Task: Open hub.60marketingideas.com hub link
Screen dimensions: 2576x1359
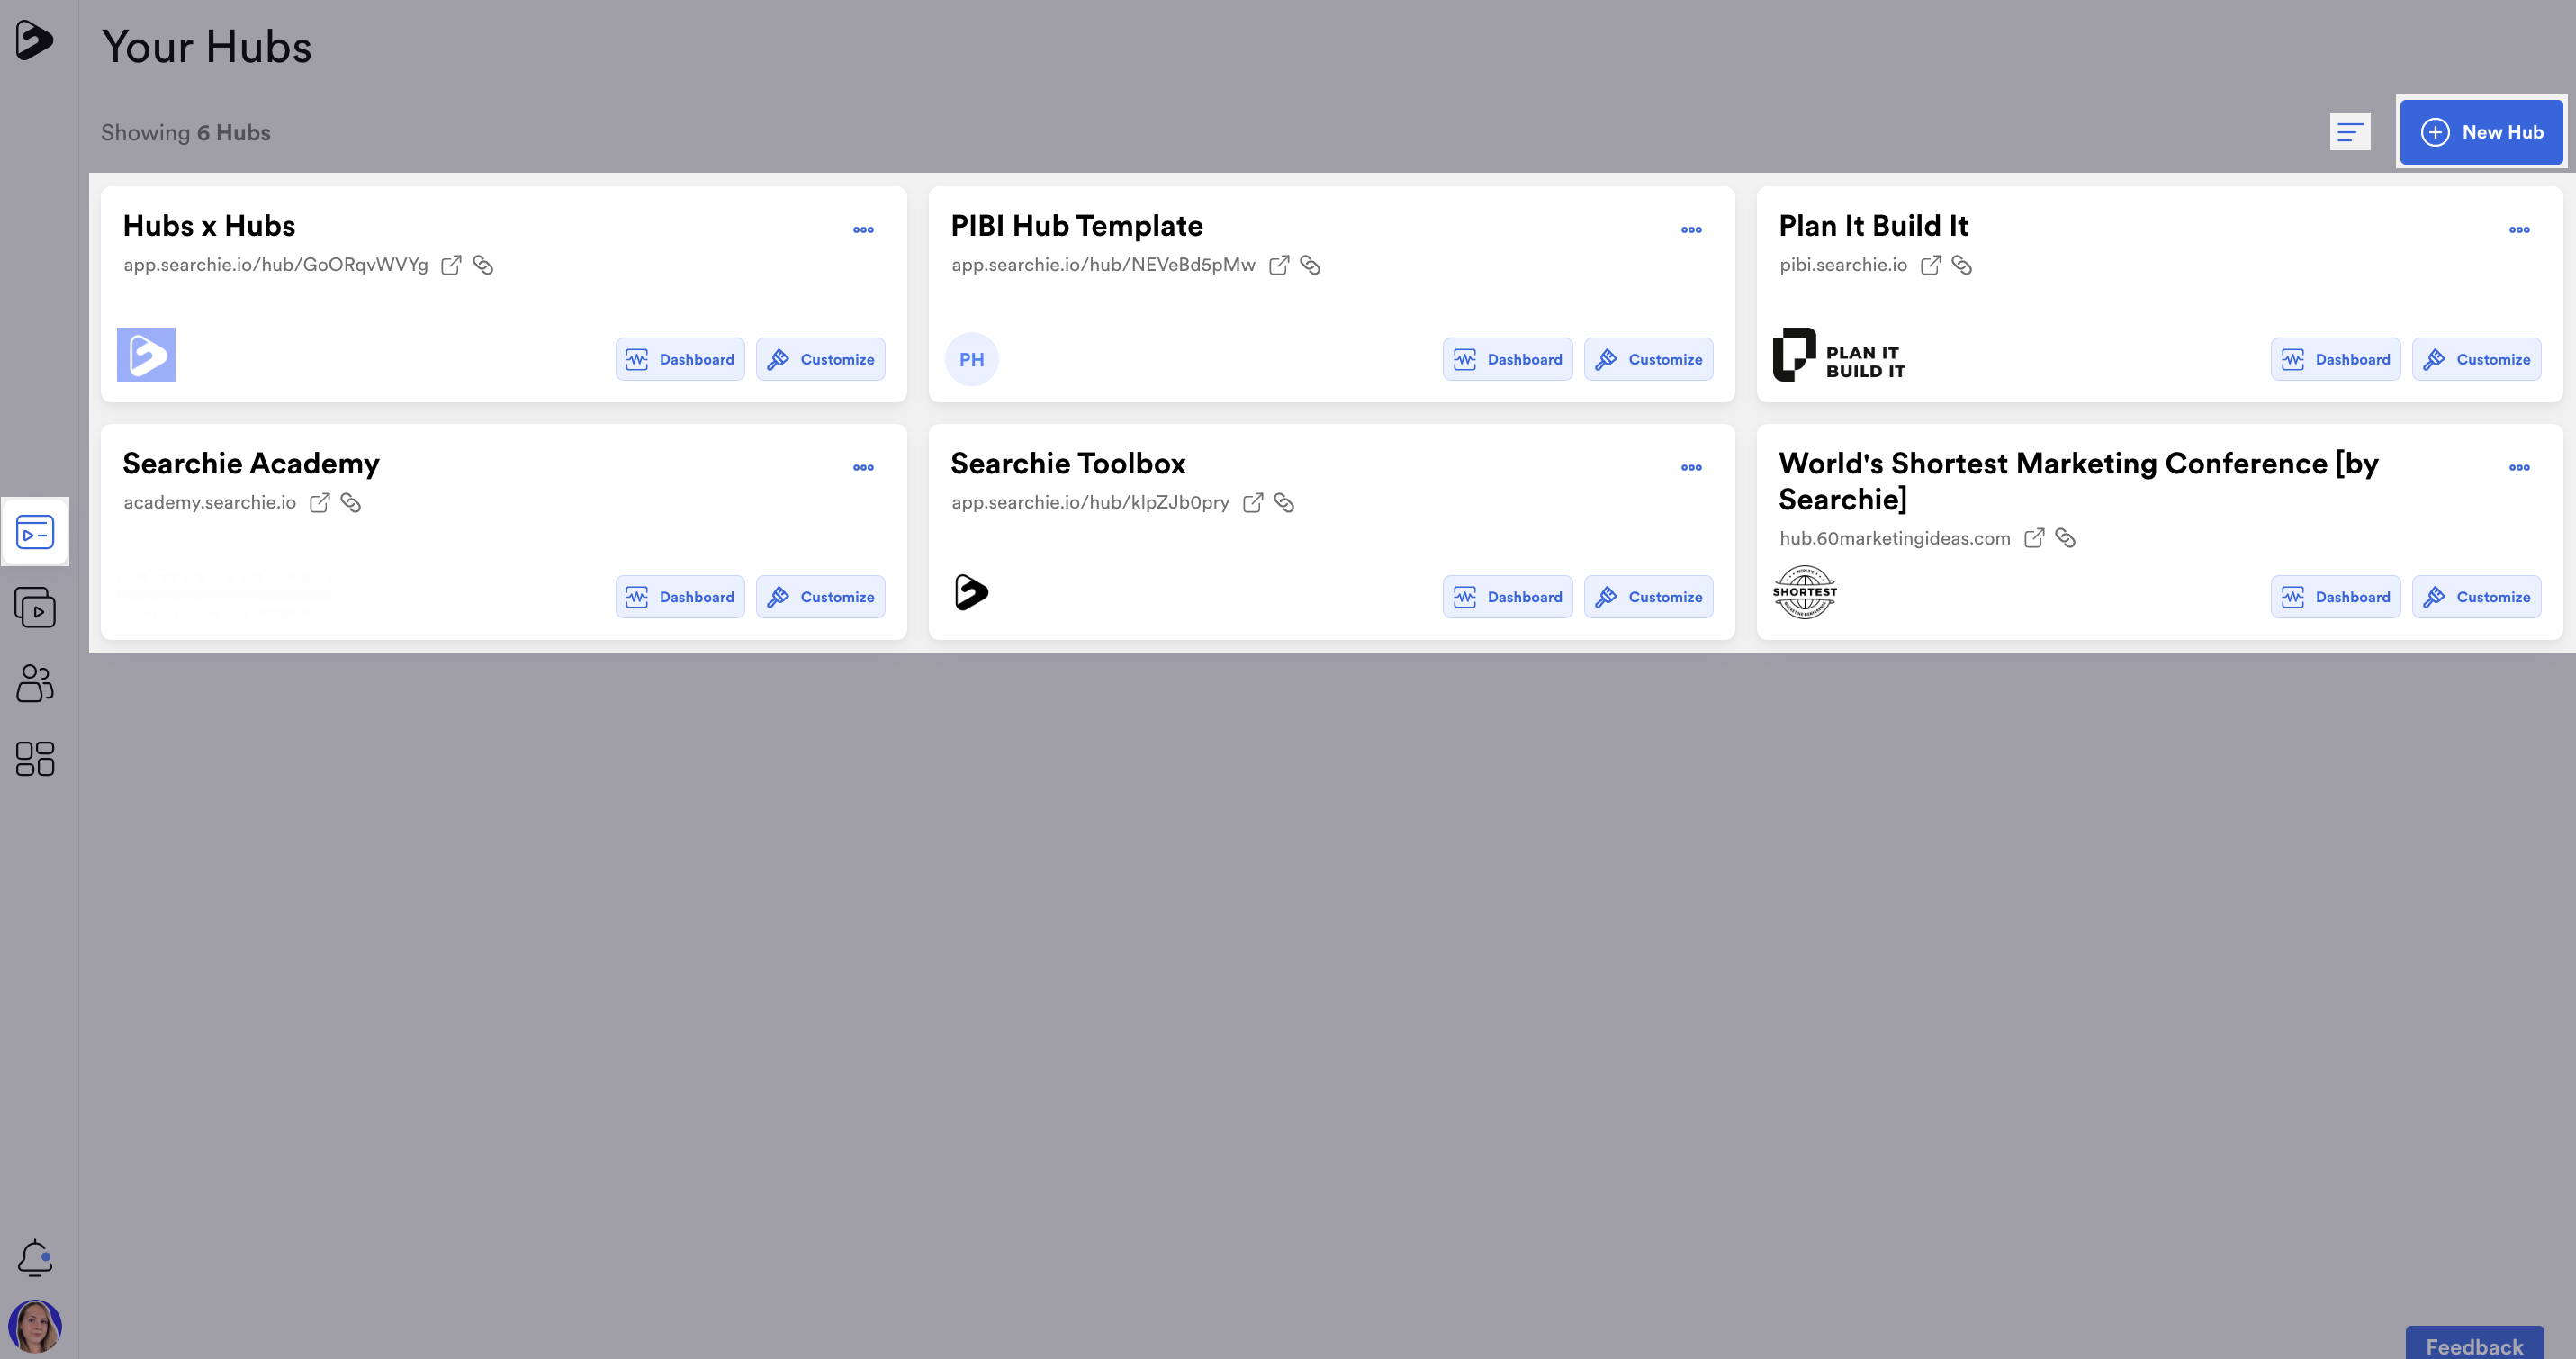Action: coord(1894,538)
